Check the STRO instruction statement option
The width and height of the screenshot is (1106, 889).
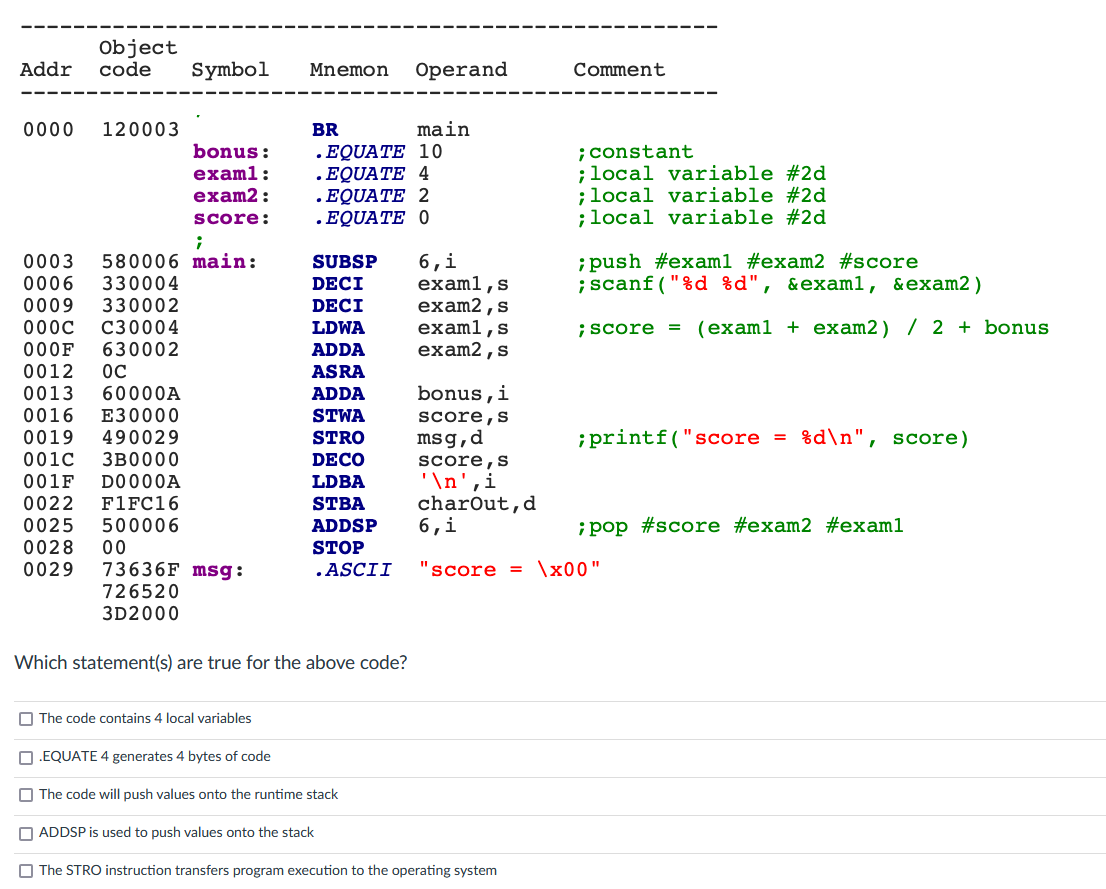coord(26,871)
